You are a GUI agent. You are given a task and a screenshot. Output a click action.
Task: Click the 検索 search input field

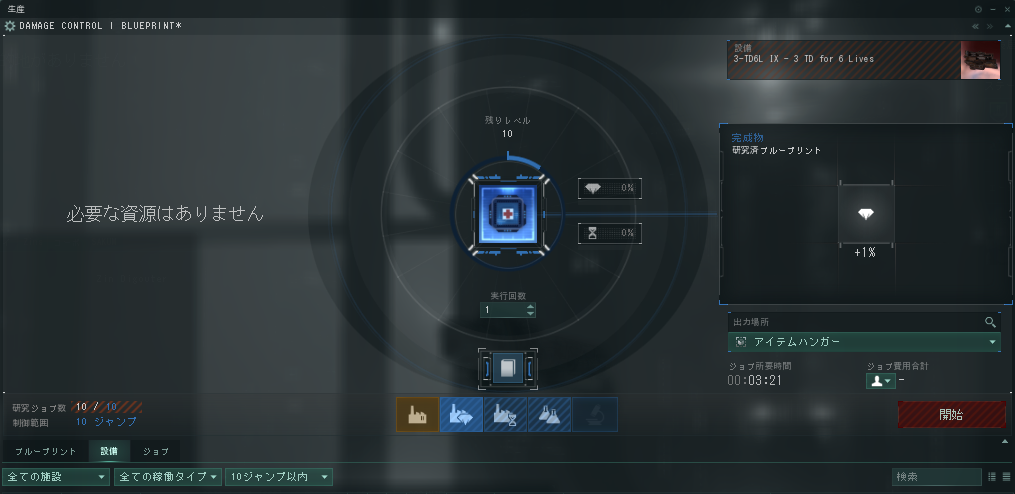coord(937,477)
